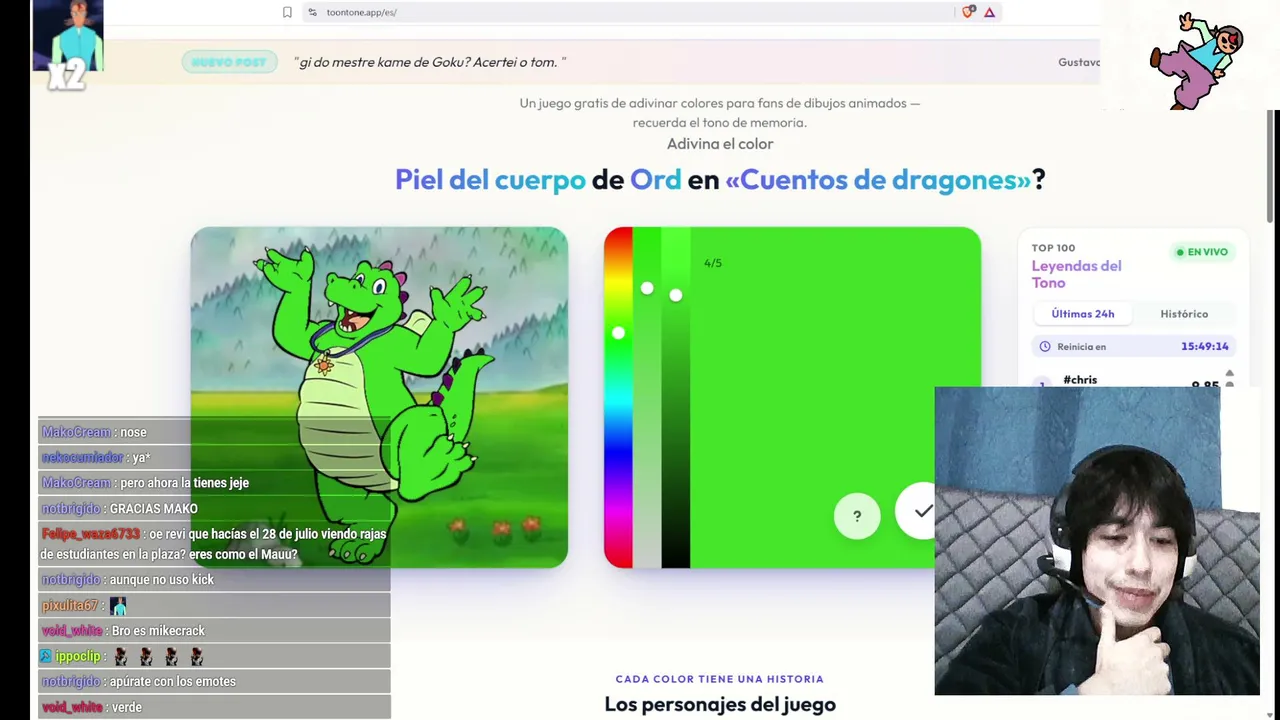Click the '15:49:14' countdown timer
Viewport: 1280px width, 720px height.
(x=1204, y=346)
